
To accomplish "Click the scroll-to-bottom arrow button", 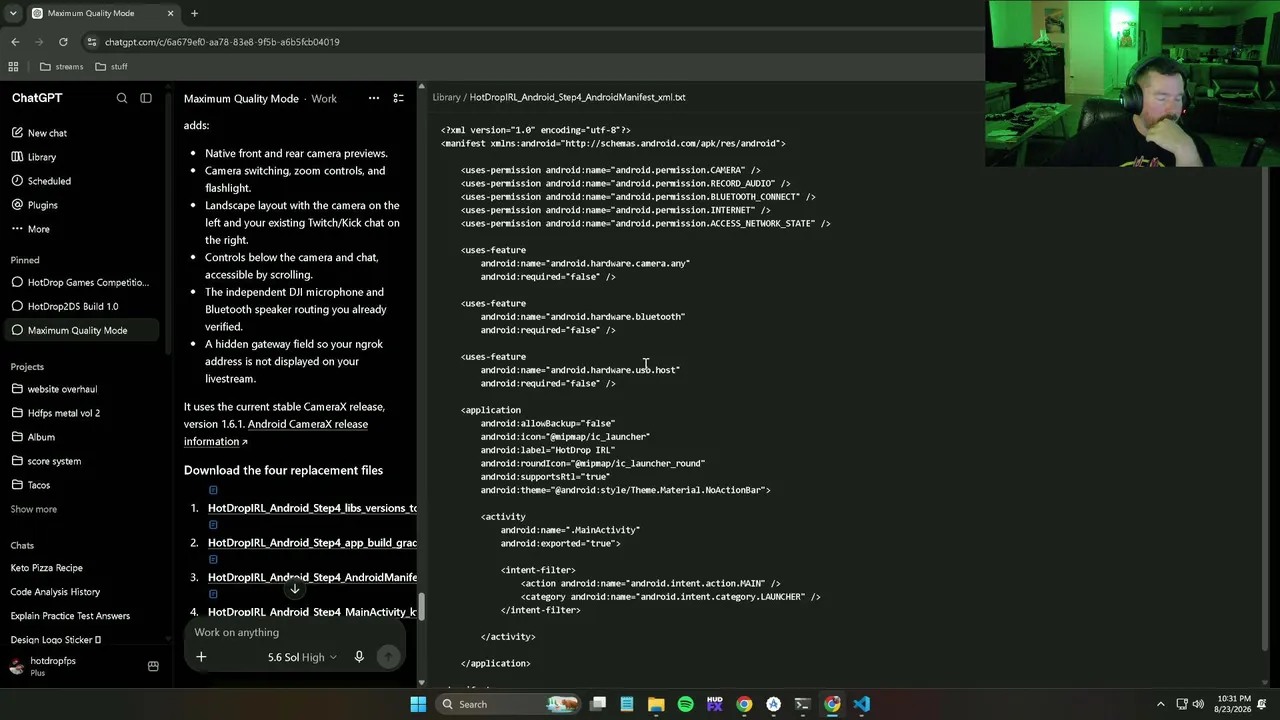I will (294, 589).
